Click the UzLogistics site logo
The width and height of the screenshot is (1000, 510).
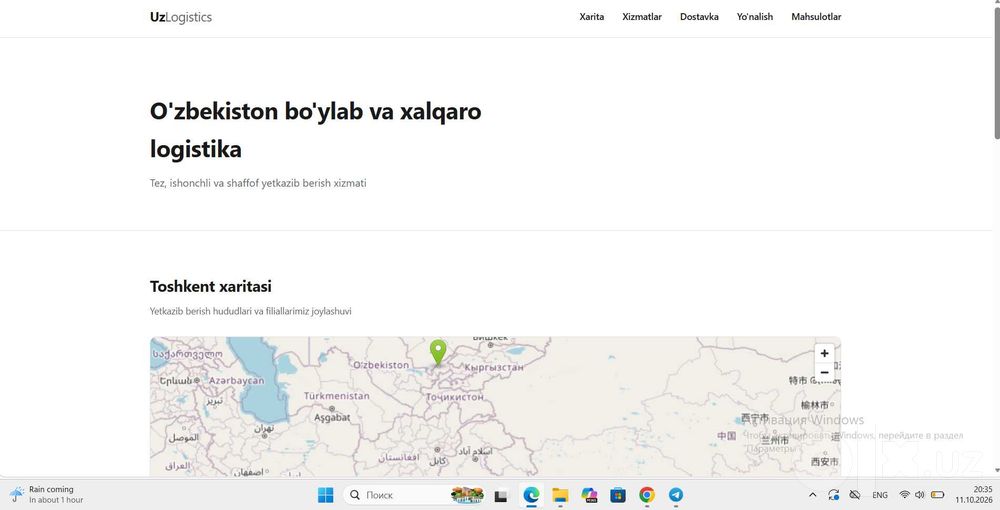[181, 17]
